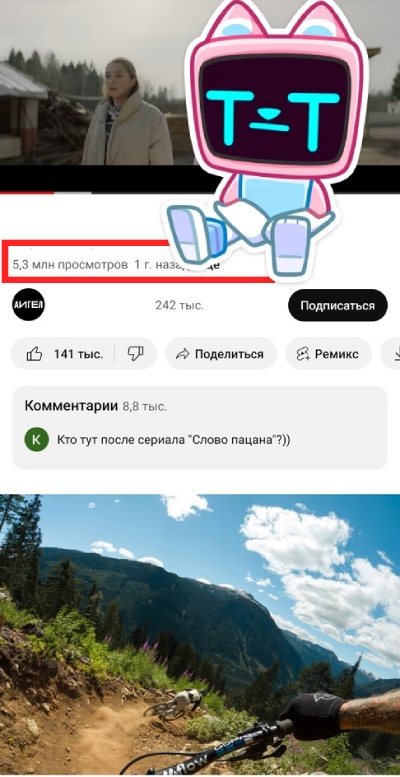Click the thumbs-up like icon
The width and height of the screenshot is (400, 777).
tap(34, 354)
